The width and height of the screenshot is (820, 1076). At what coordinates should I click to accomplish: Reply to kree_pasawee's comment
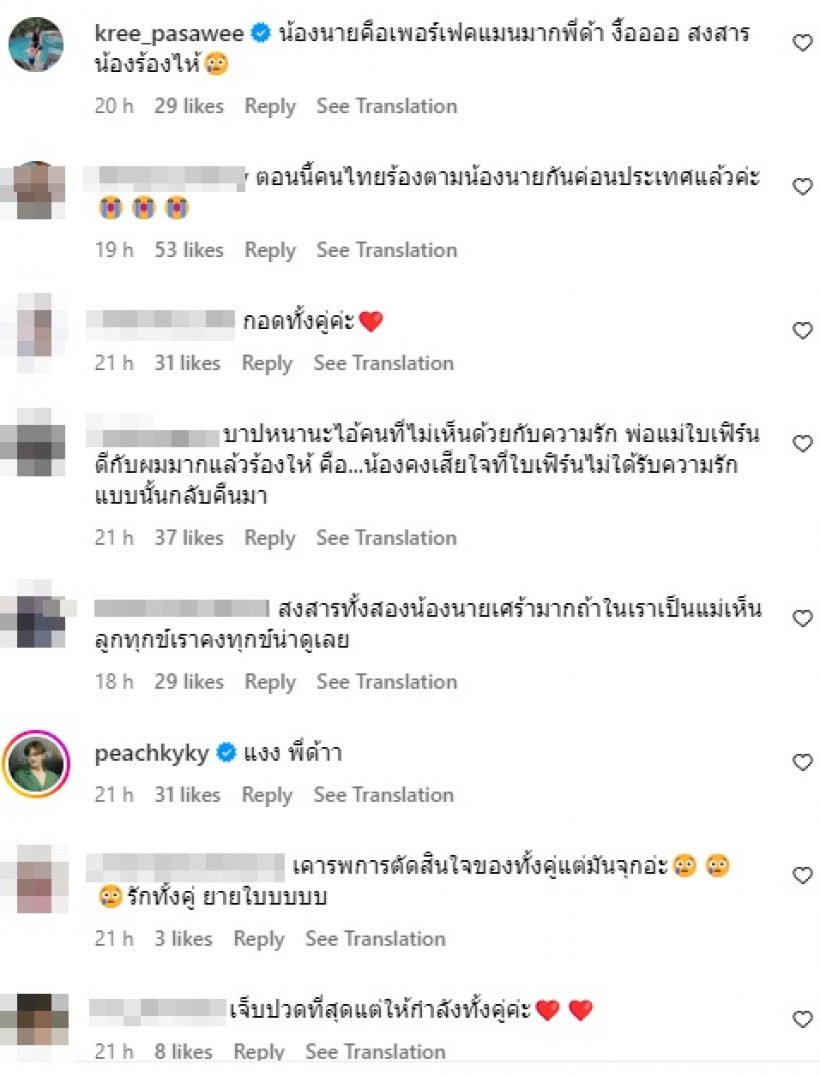point(270,106)
